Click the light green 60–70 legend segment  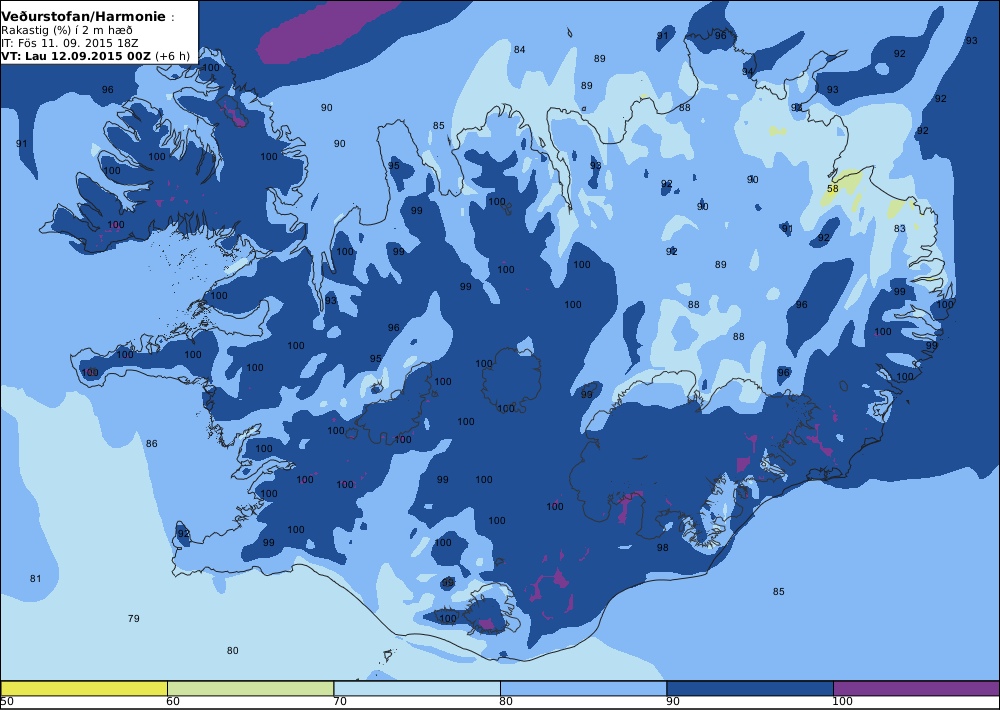tap(251, 688)
